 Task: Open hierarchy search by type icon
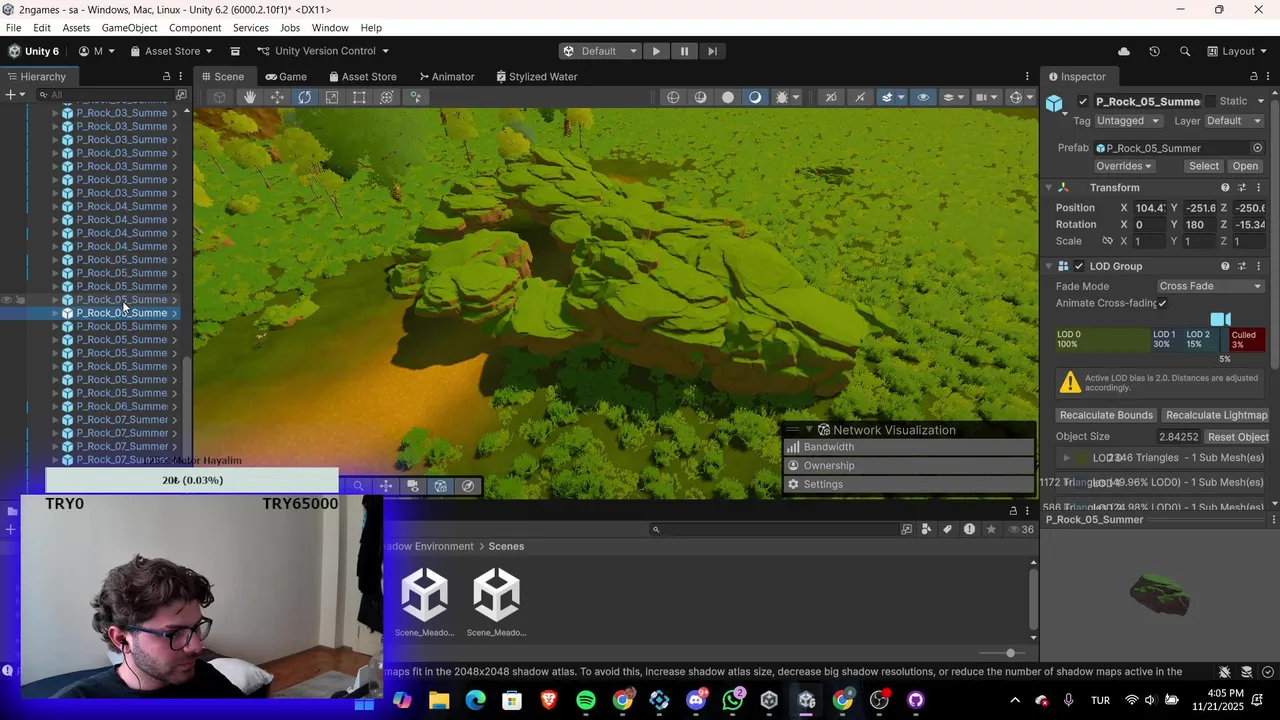[x=181, y=95]
